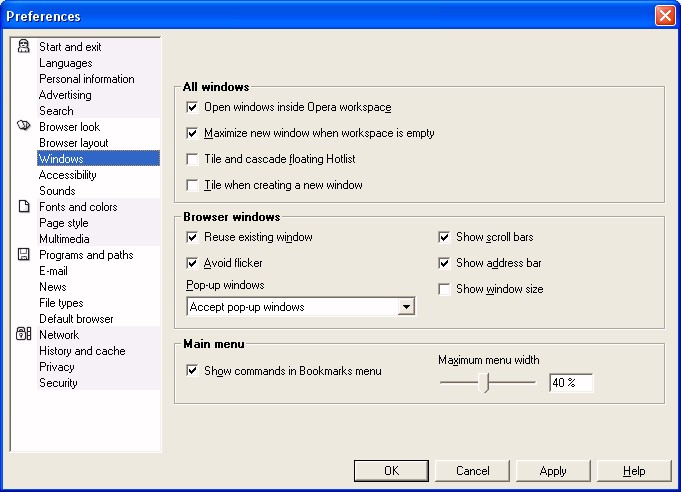Click the 40 % menu width field
Screen dimensions: 681x492
tap(571, 383)
